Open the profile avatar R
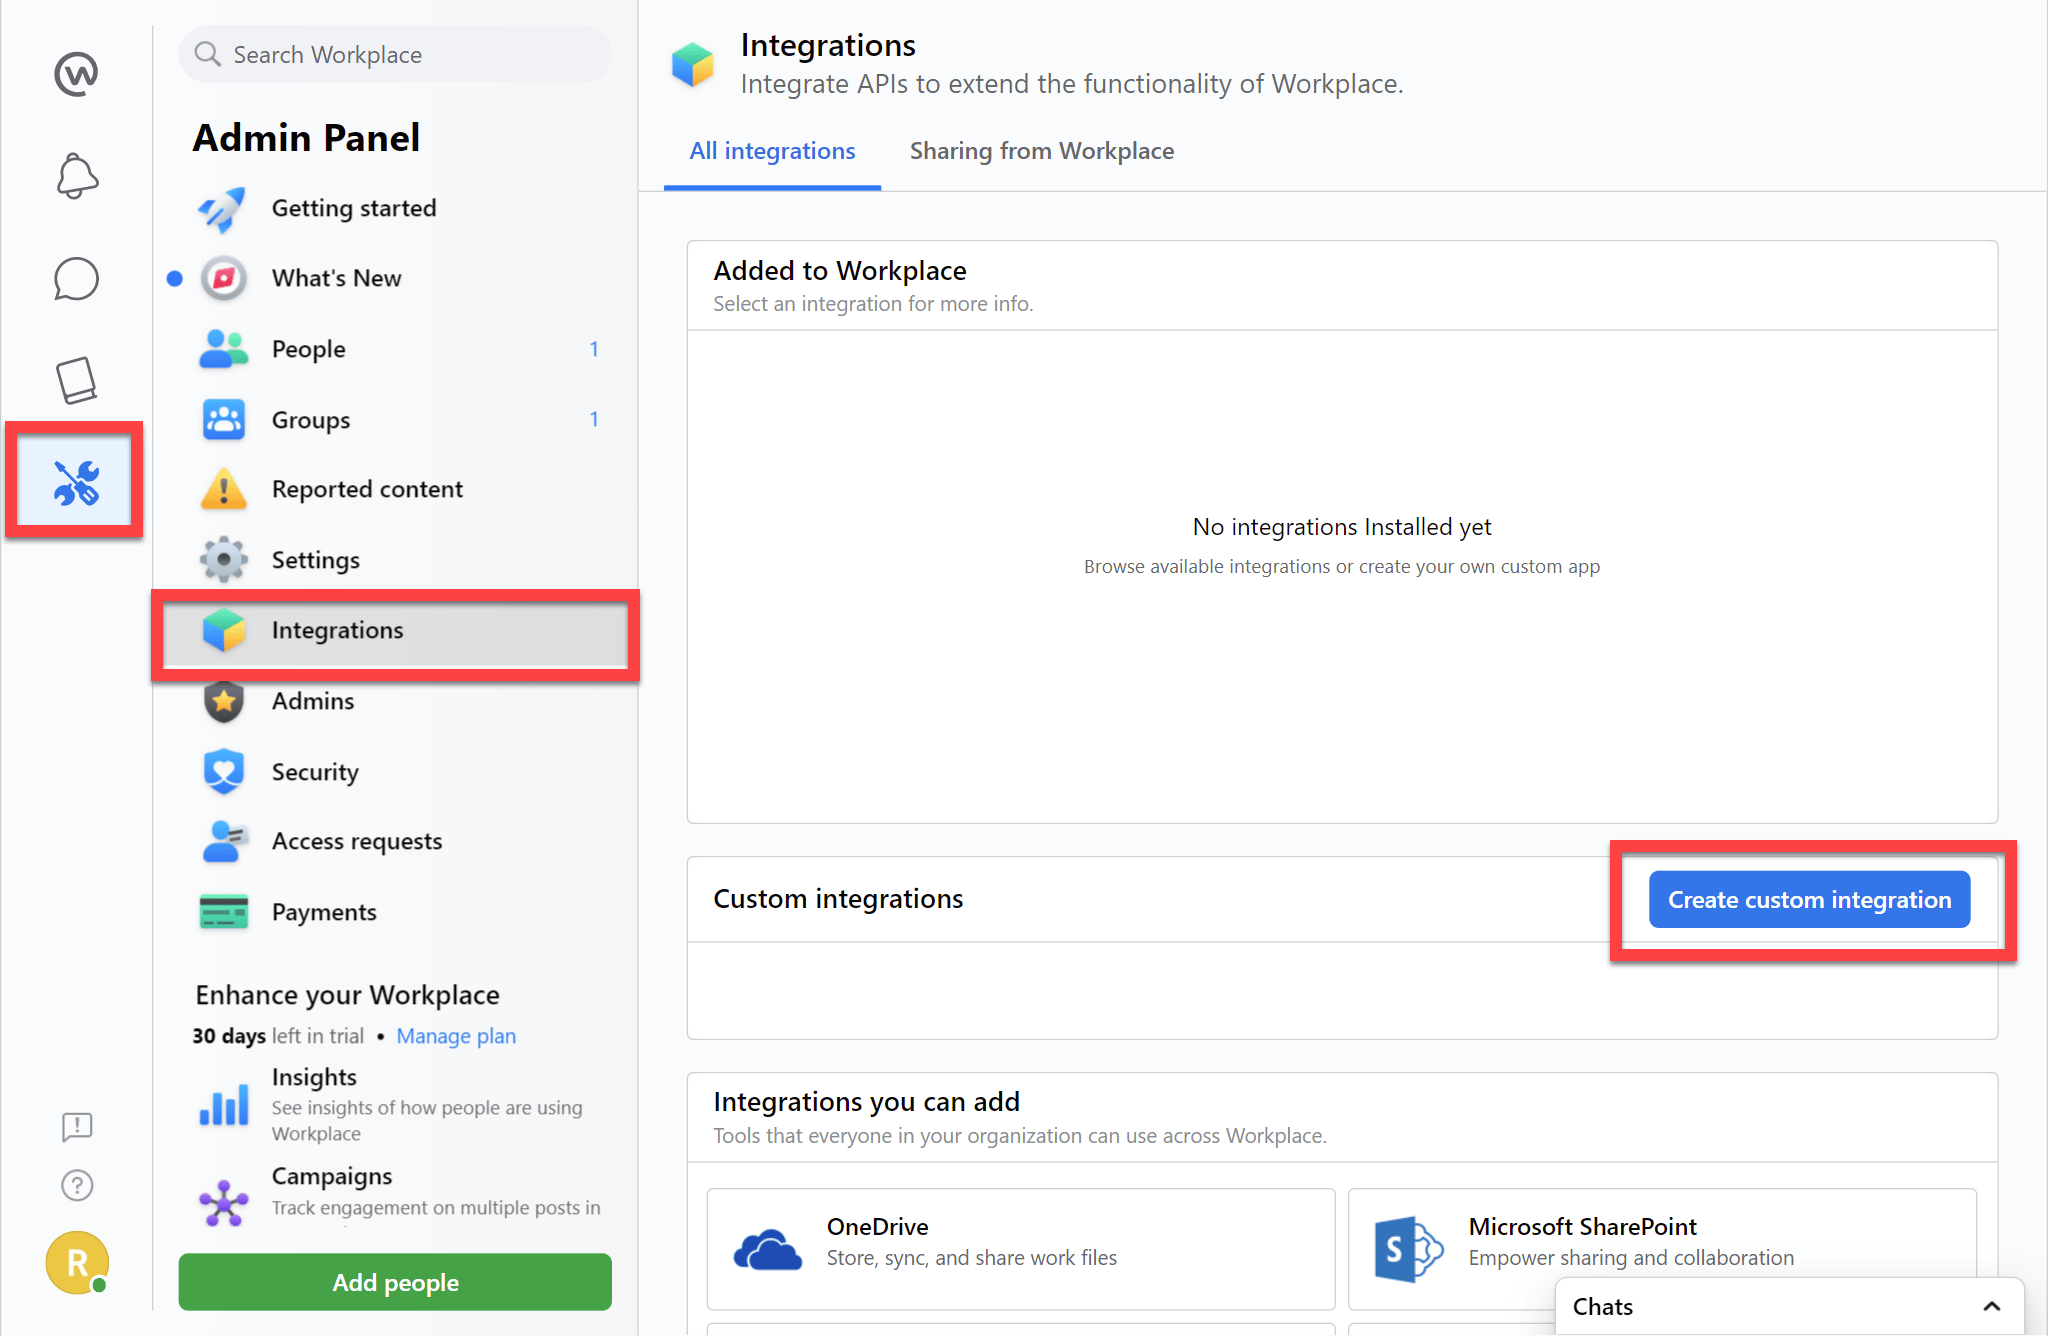 click(x=77, y=1263)
